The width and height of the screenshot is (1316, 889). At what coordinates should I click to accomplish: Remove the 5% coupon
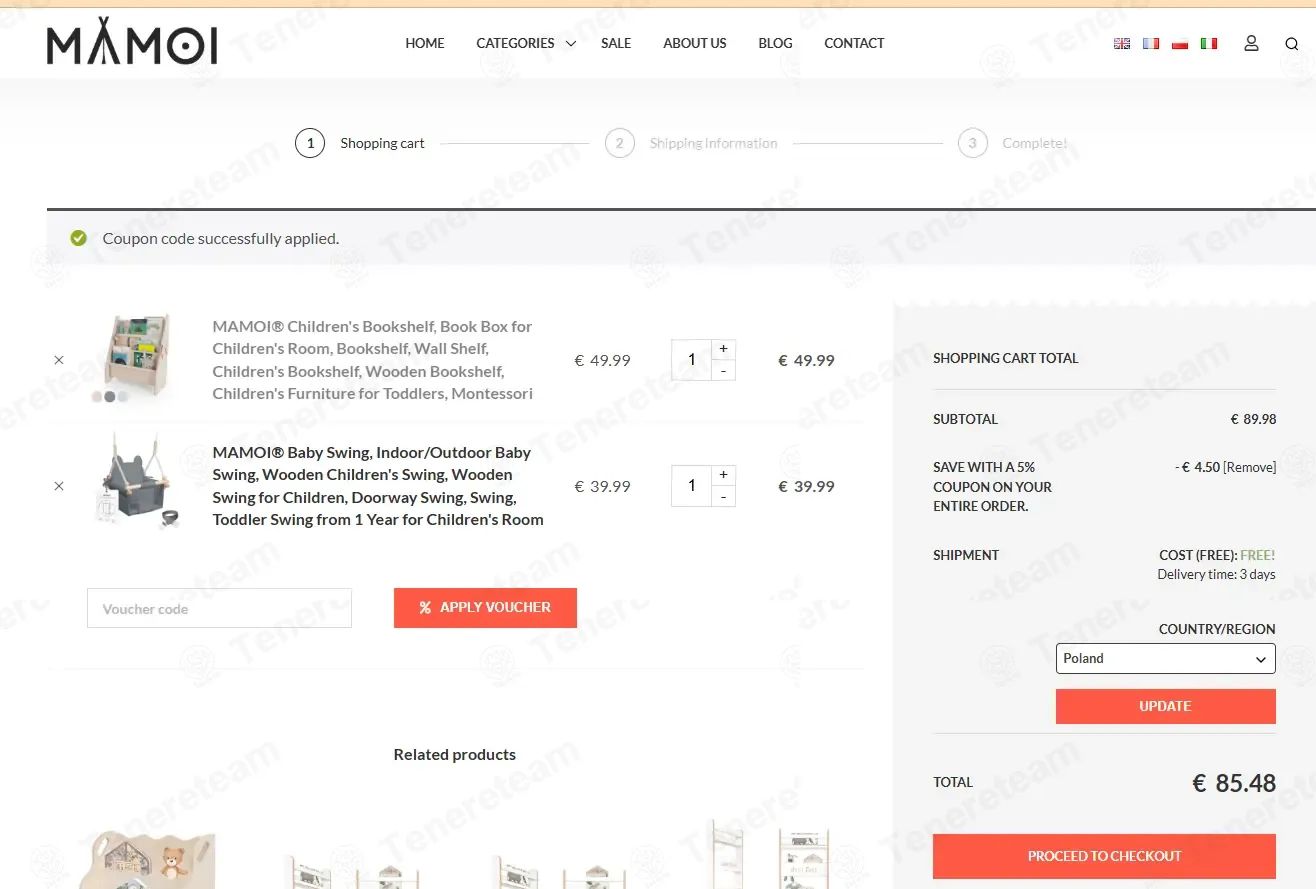1249,467
